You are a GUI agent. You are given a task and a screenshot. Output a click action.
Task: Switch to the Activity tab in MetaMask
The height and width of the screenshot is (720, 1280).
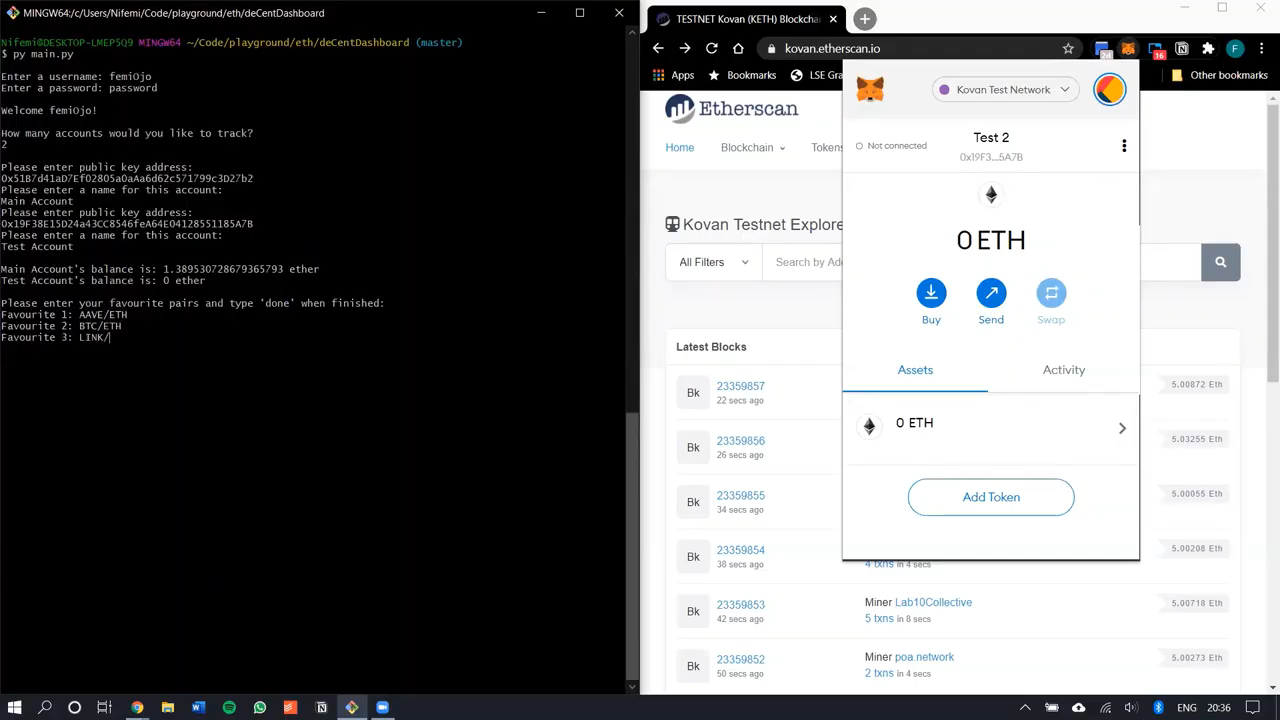click(x=1064, y=370)
